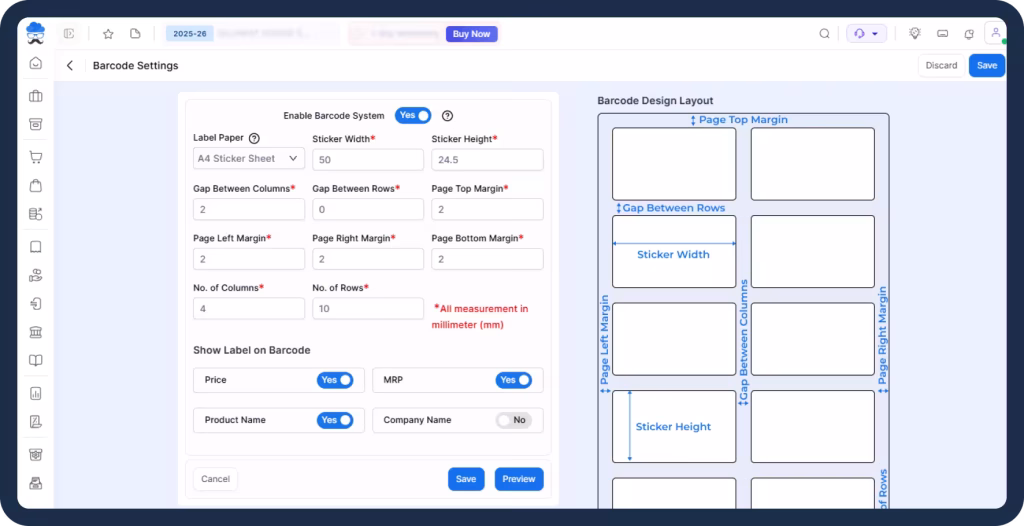Click the Cancel button below the form
This screenshot has height=526, width=1024.
216,479
